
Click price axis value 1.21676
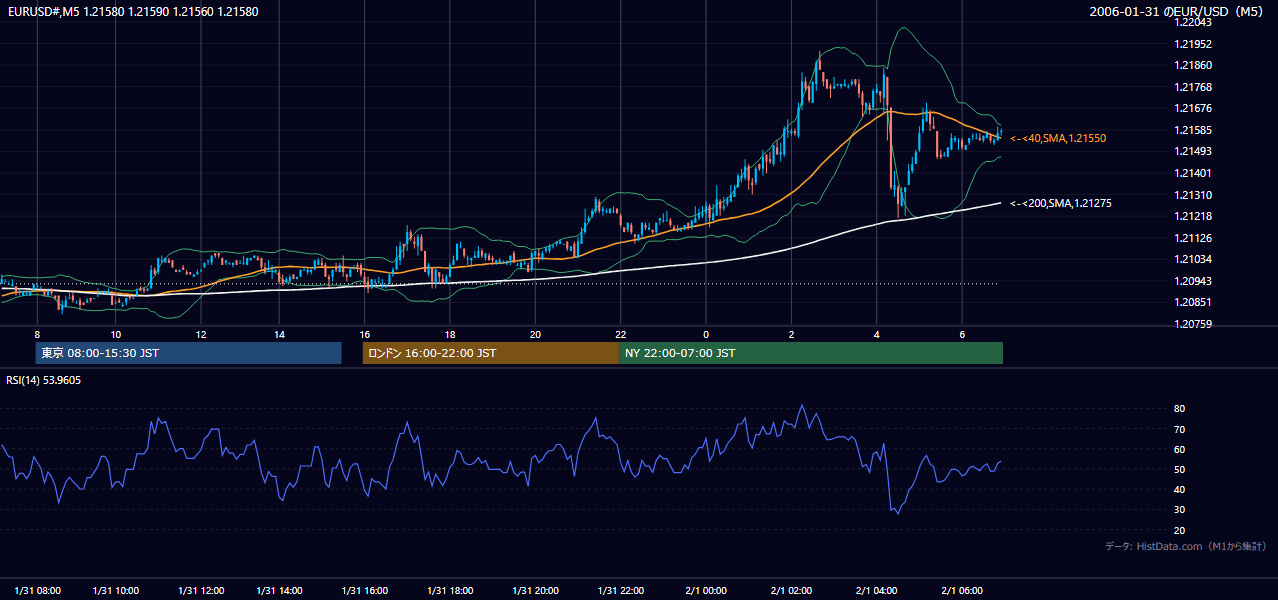point(1194,108)
